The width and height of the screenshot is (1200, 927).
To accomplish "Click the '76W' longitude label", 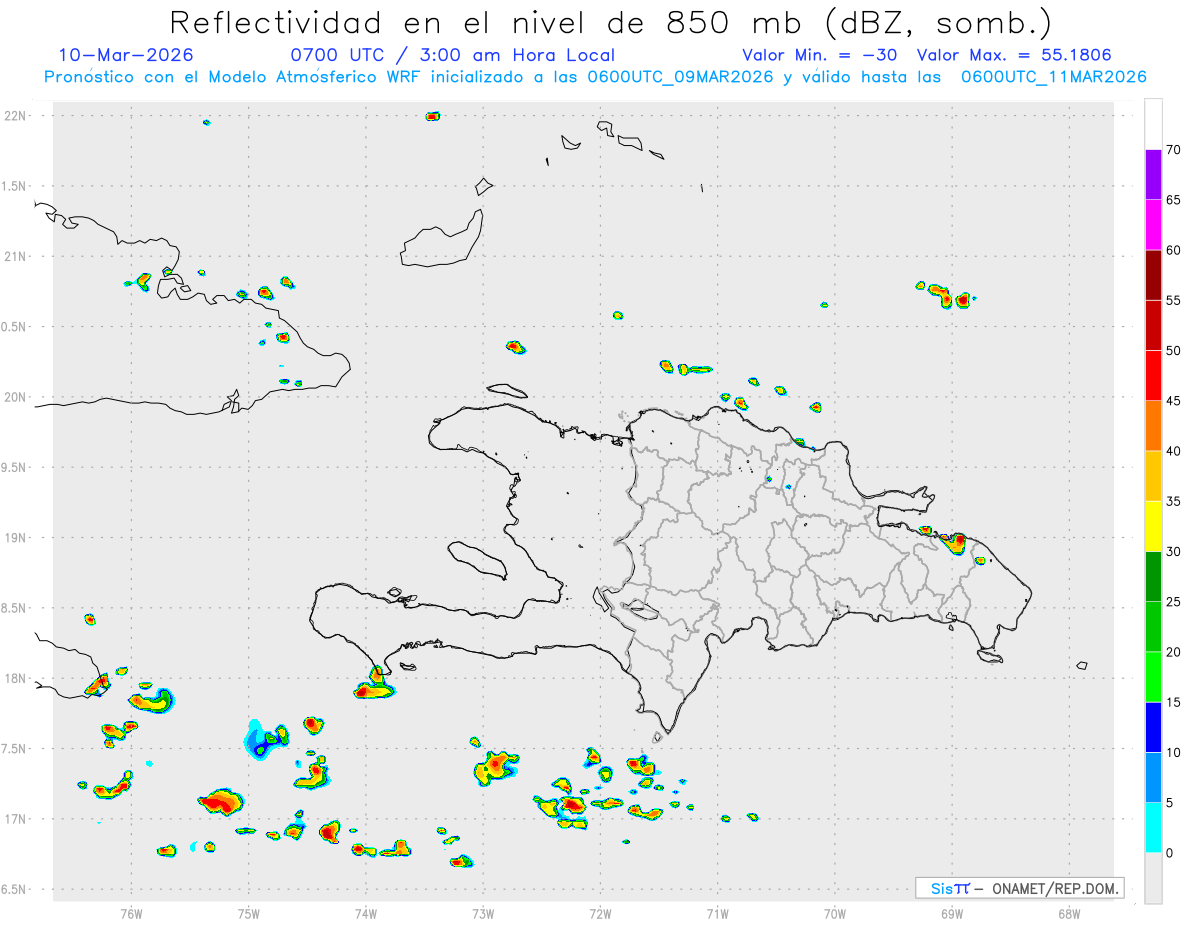I will [131, 913].
